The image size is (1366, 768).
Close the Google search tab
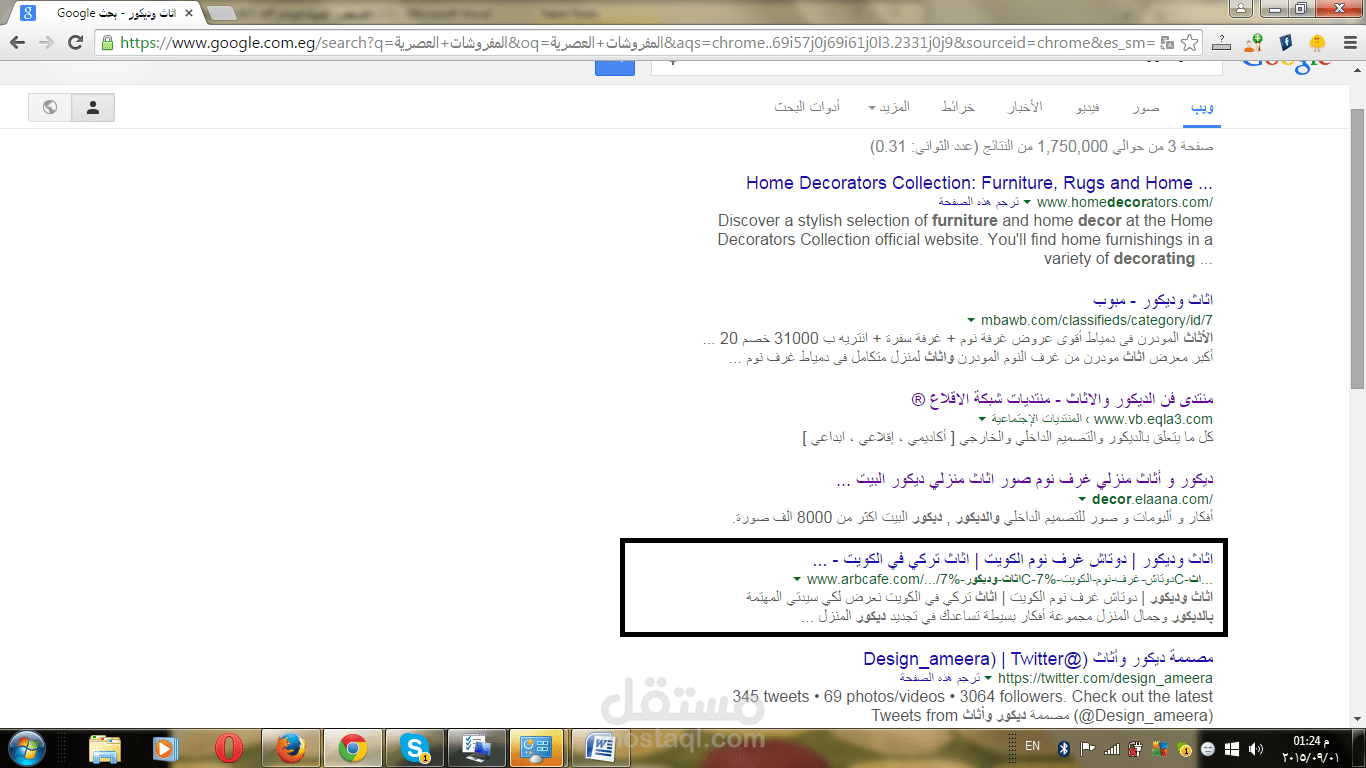click(x=188, y=13)
